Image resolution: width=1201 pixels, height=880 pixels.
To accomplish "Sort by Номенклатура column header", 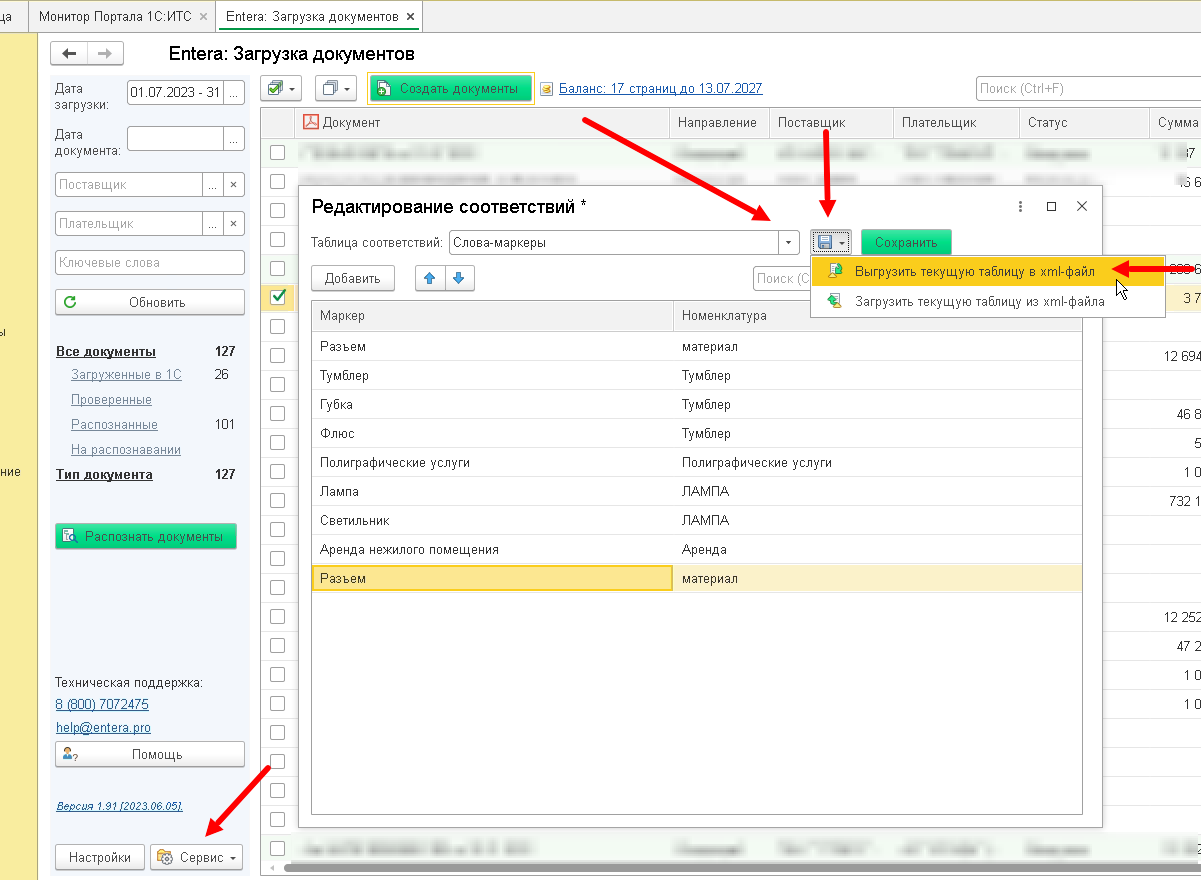I will click(x=878, y=315).
